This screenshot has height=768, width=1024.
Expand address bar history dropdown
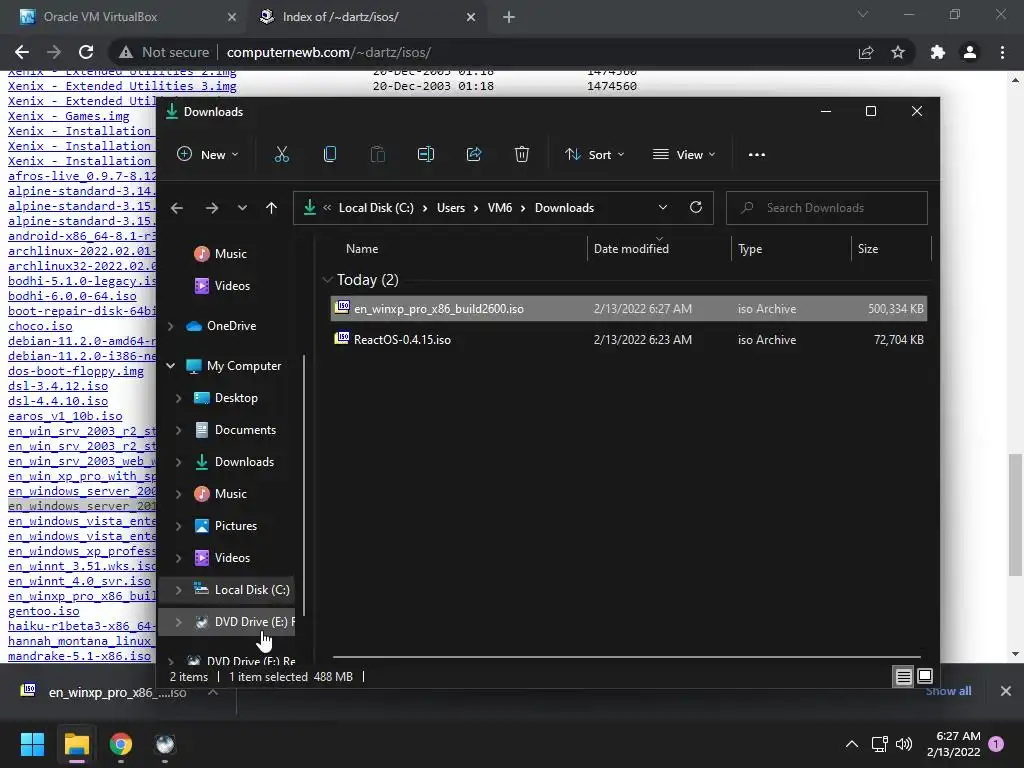(x=663, y=208)
